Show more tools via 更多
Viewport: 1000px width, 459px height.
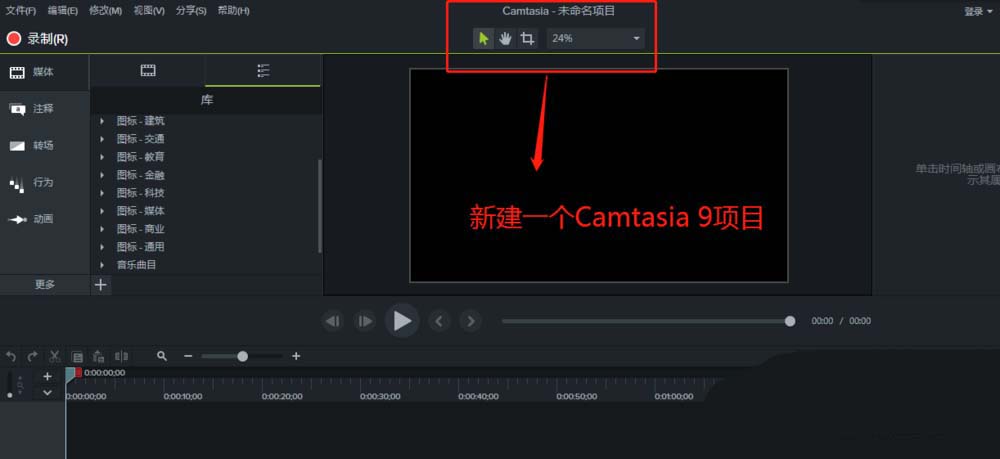(45, 285)
